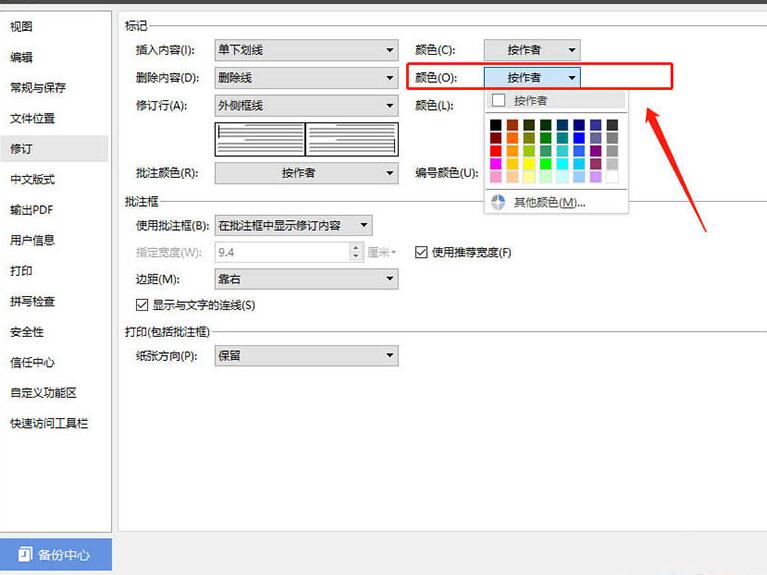Pick the magenta swatch
This screenshot has width=767, height=575.
coord(496,163)
